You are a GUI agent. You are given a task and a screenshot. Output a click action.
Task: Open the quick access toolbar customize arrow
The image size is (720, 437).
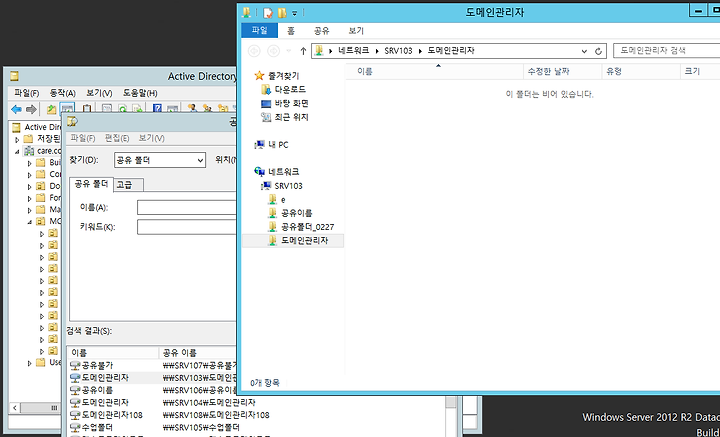[x=295, y=13]
